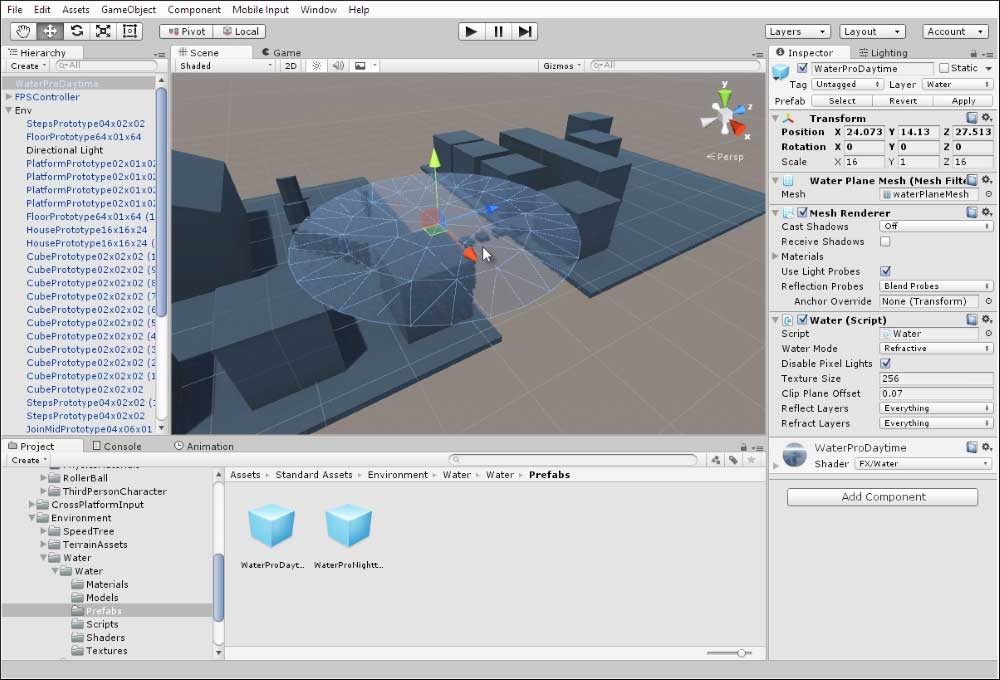This screenshot has width=1000, height=680.
Task: Toggle the Static checkbox
Action: pyautogui.click(x=944, y=68)
